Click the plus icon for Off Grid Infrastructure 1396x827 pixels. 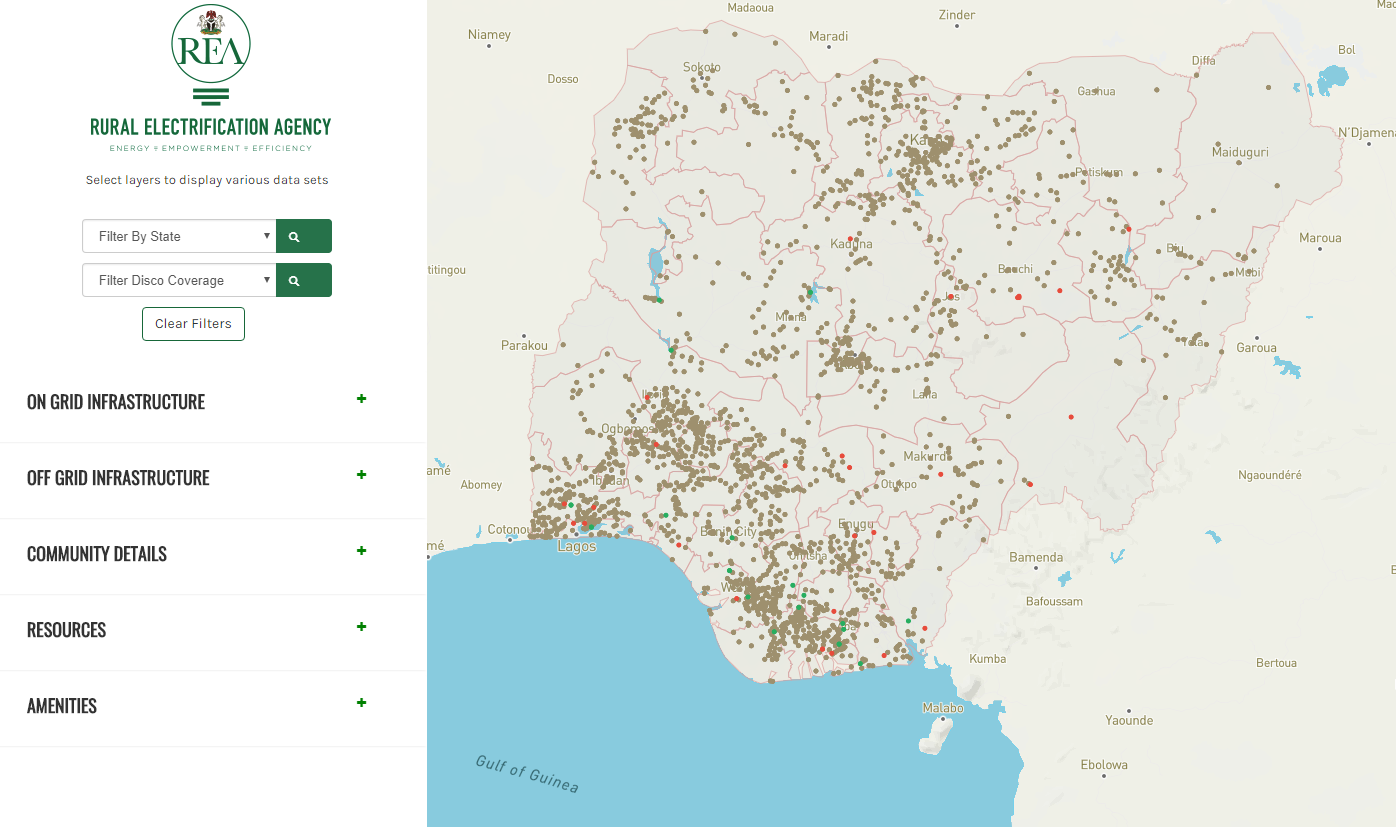[362, 475]
